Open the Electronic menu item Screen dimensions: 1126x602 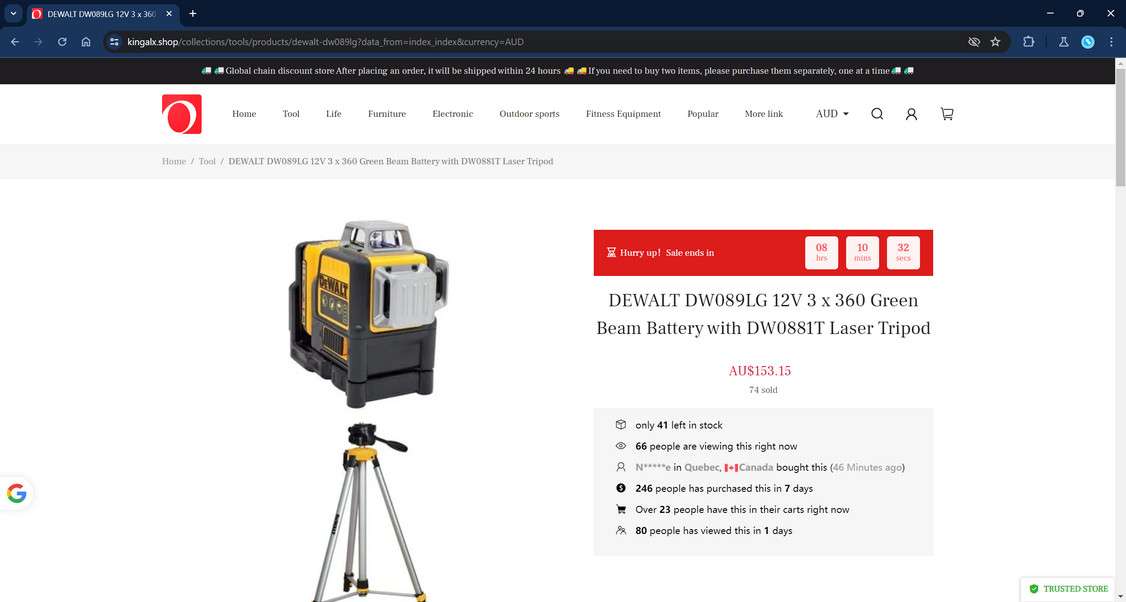[x=452, y=114]
